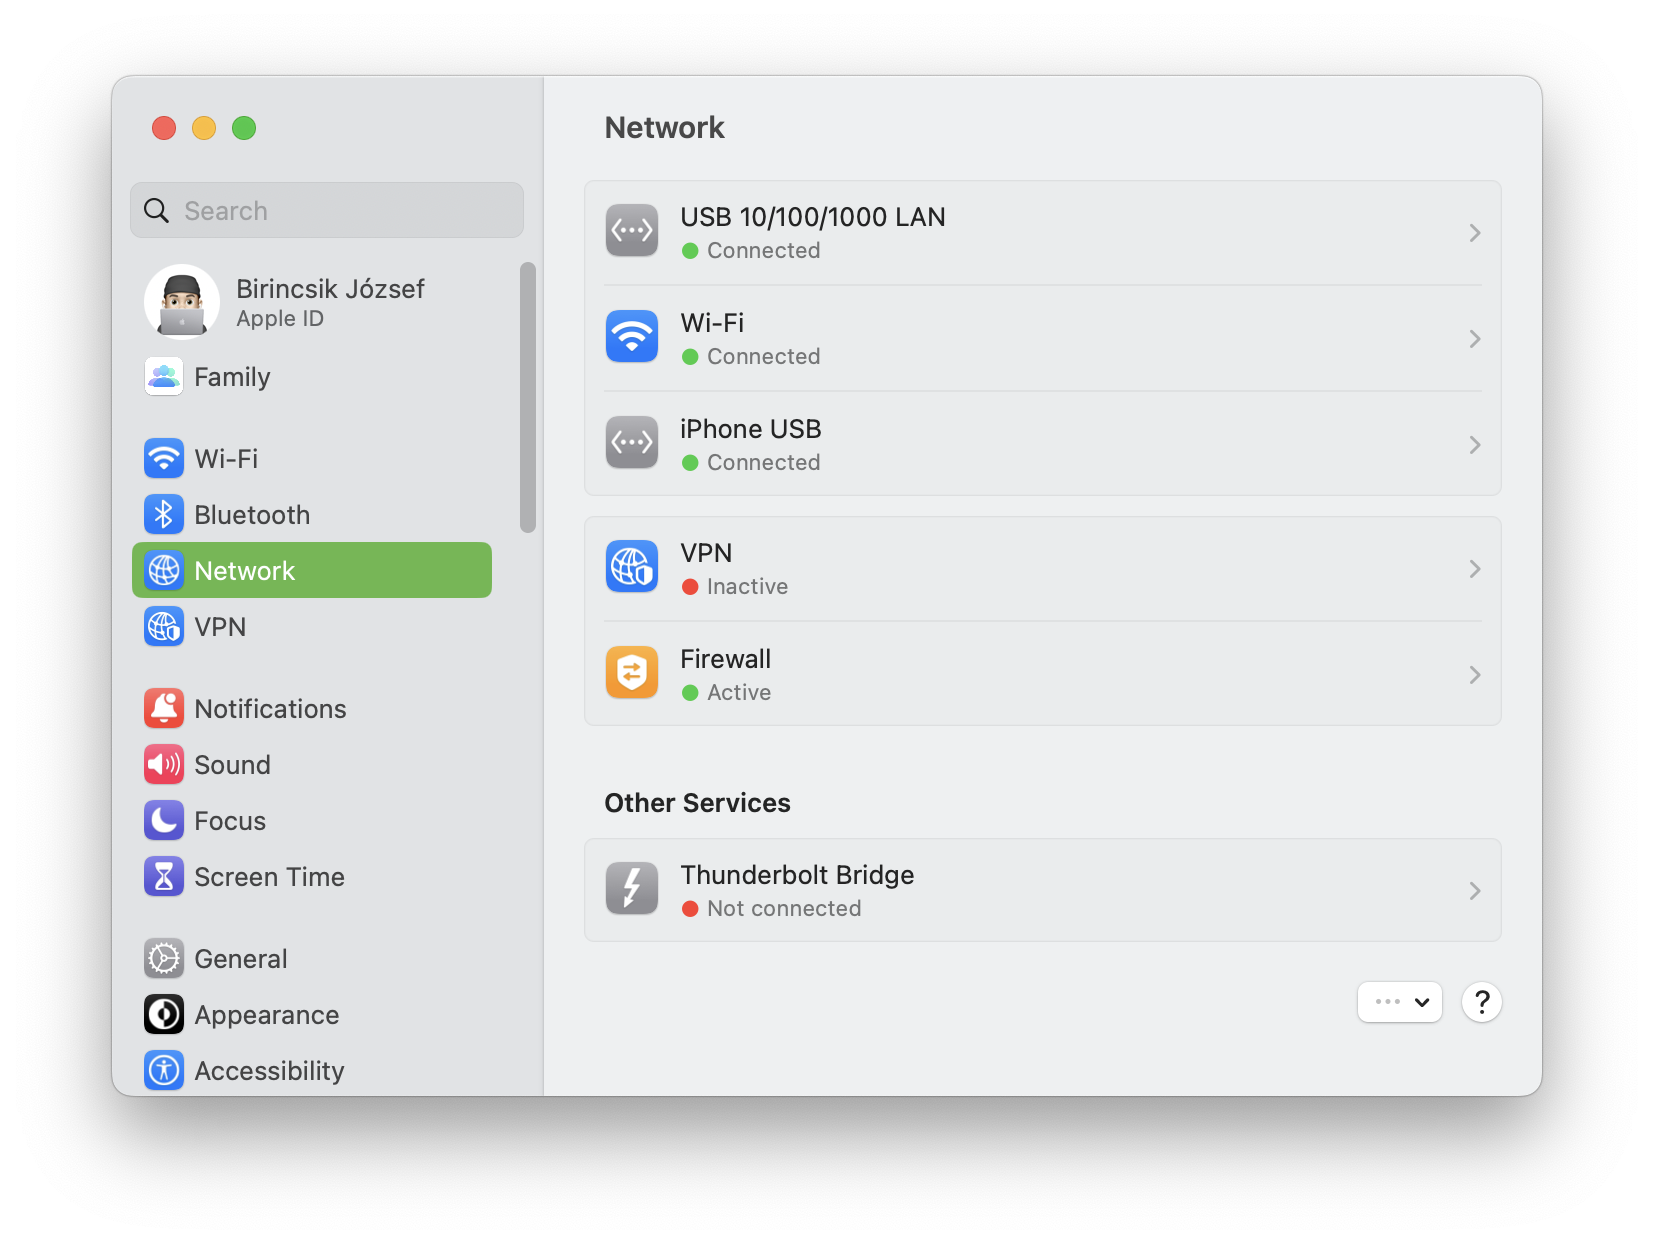Viewport: 1654px width, 1244px height.
Task: Click 'Inactive' status under VPN
Action: [x=747, y=587]
